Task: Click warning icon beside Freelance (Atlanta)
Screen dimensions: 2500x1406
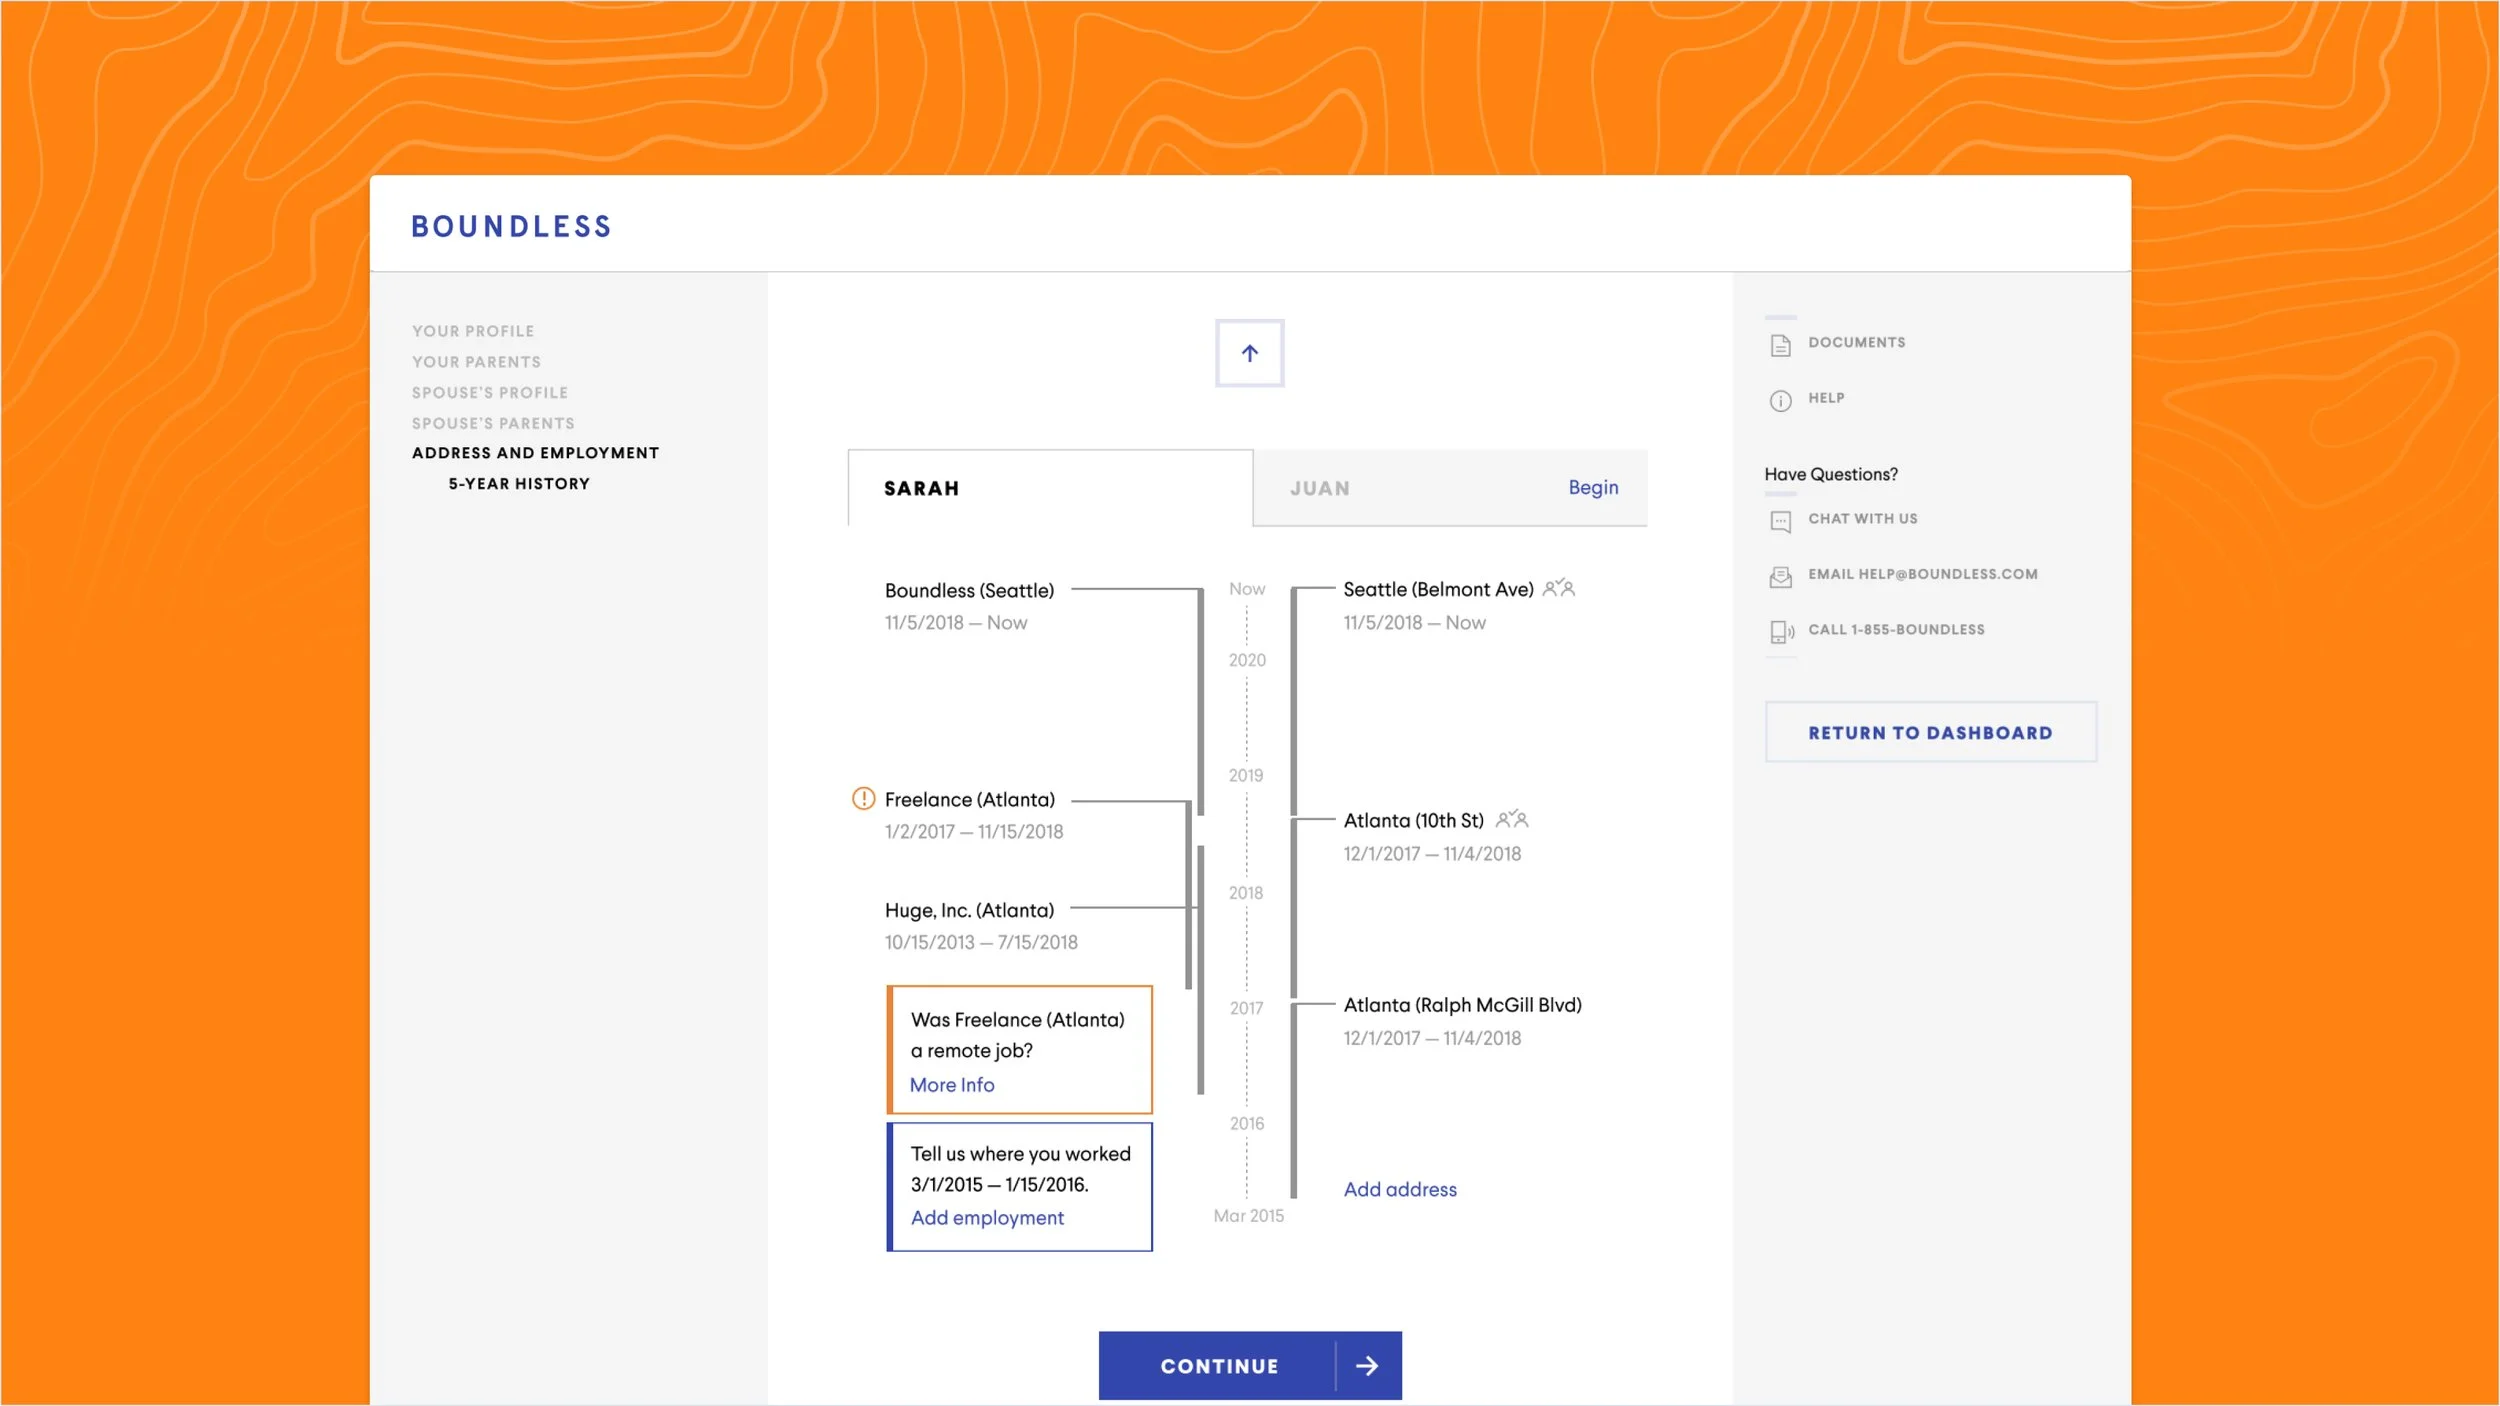Action: click(863, 799)
